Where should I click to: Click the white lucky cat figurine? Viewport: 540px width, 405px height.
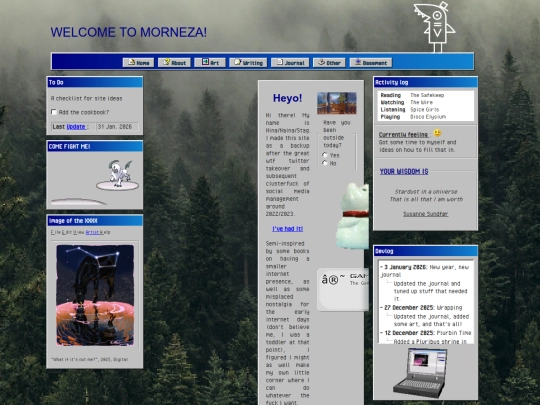[x=353, y=216]
